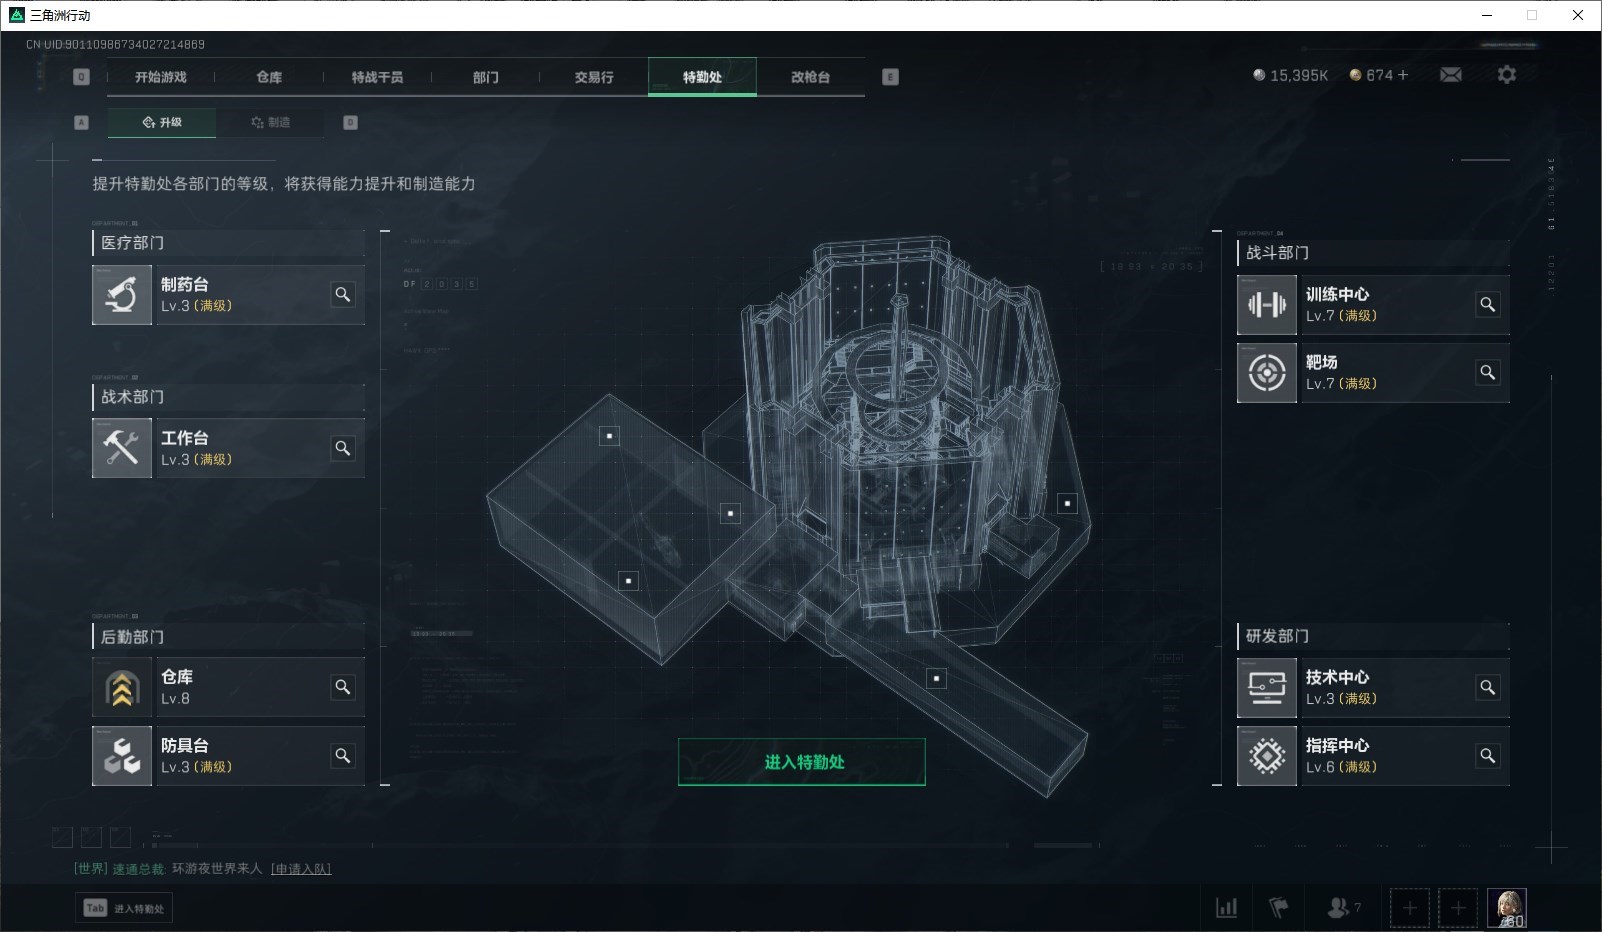
Task: Open the 开始游戏 tab
Action: click(x=161, y=77)
